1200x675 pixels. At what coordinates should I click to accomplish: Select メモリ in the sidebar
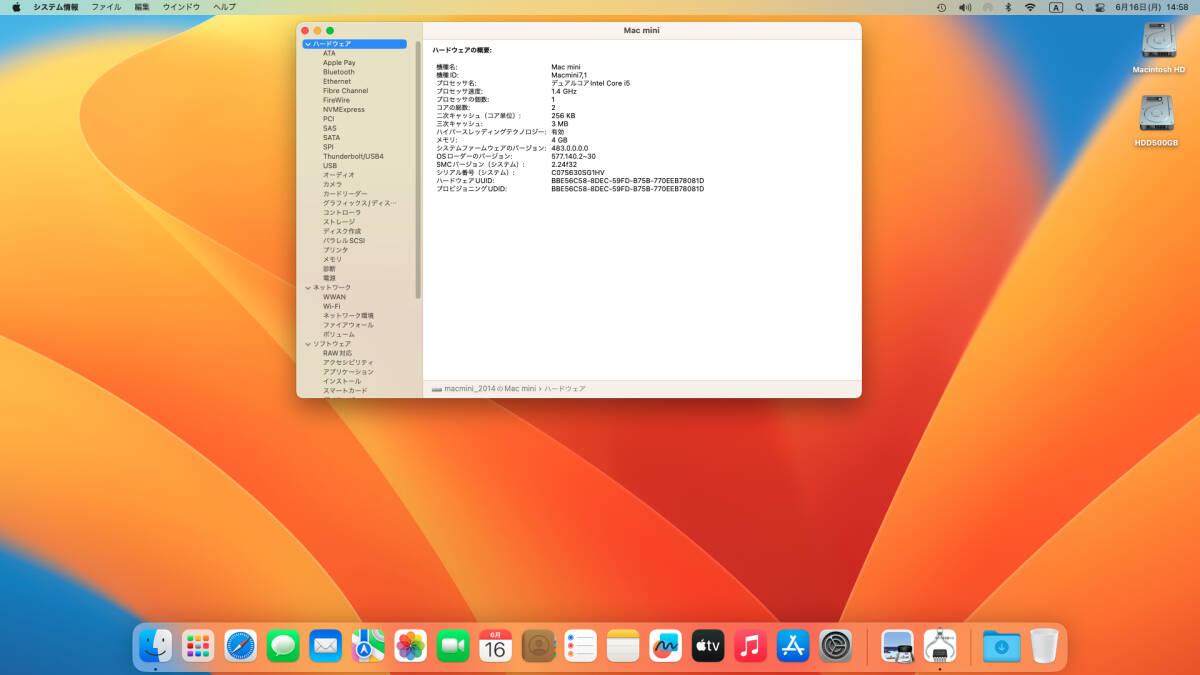(x=332, y=259)
